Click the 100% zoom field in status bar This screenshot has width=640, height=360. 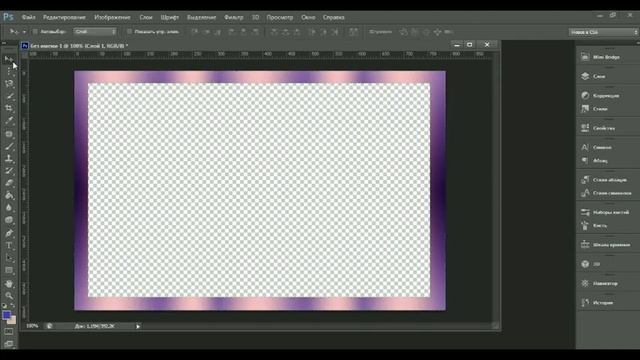[32, 326]
